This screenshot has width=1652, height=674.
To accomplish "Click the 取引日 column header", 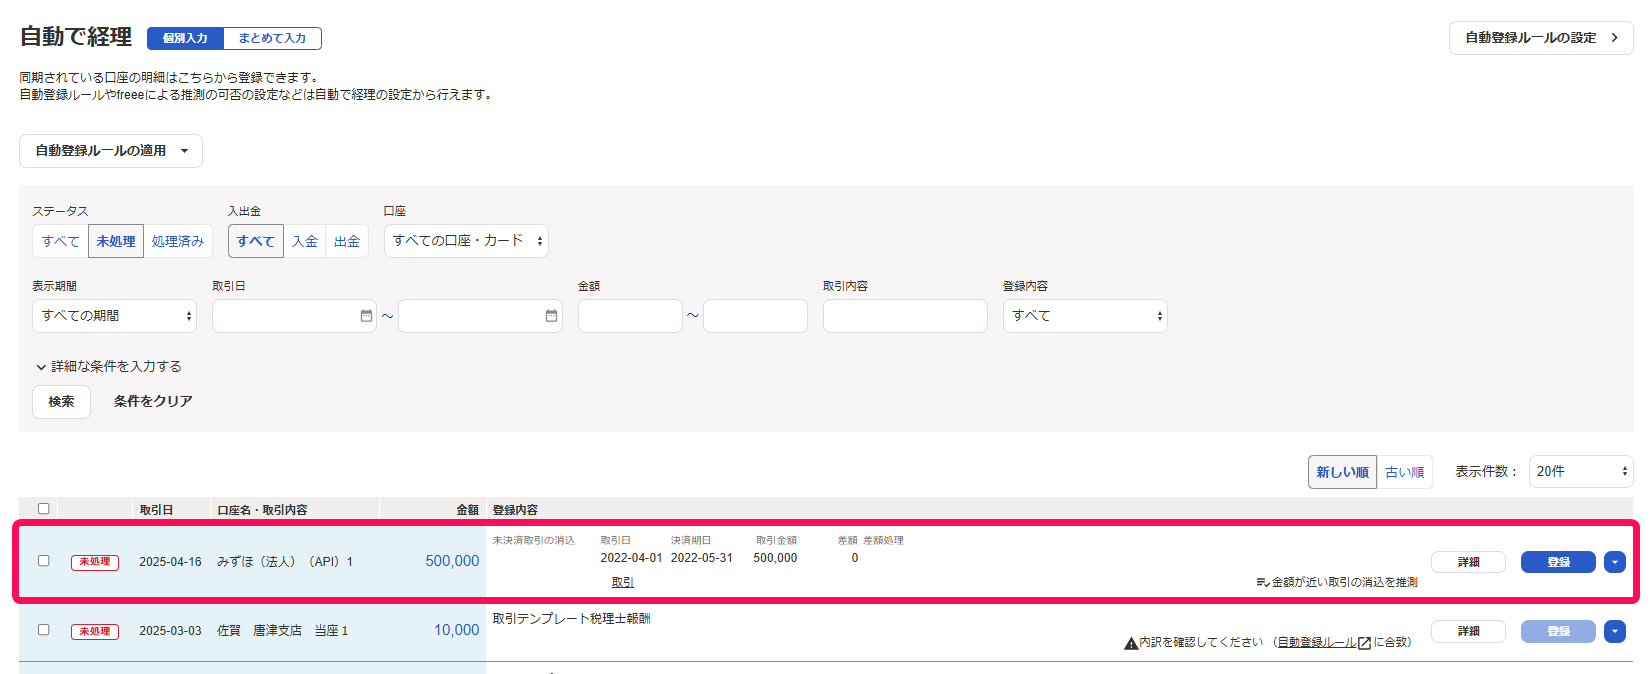I will pos(156,510).
